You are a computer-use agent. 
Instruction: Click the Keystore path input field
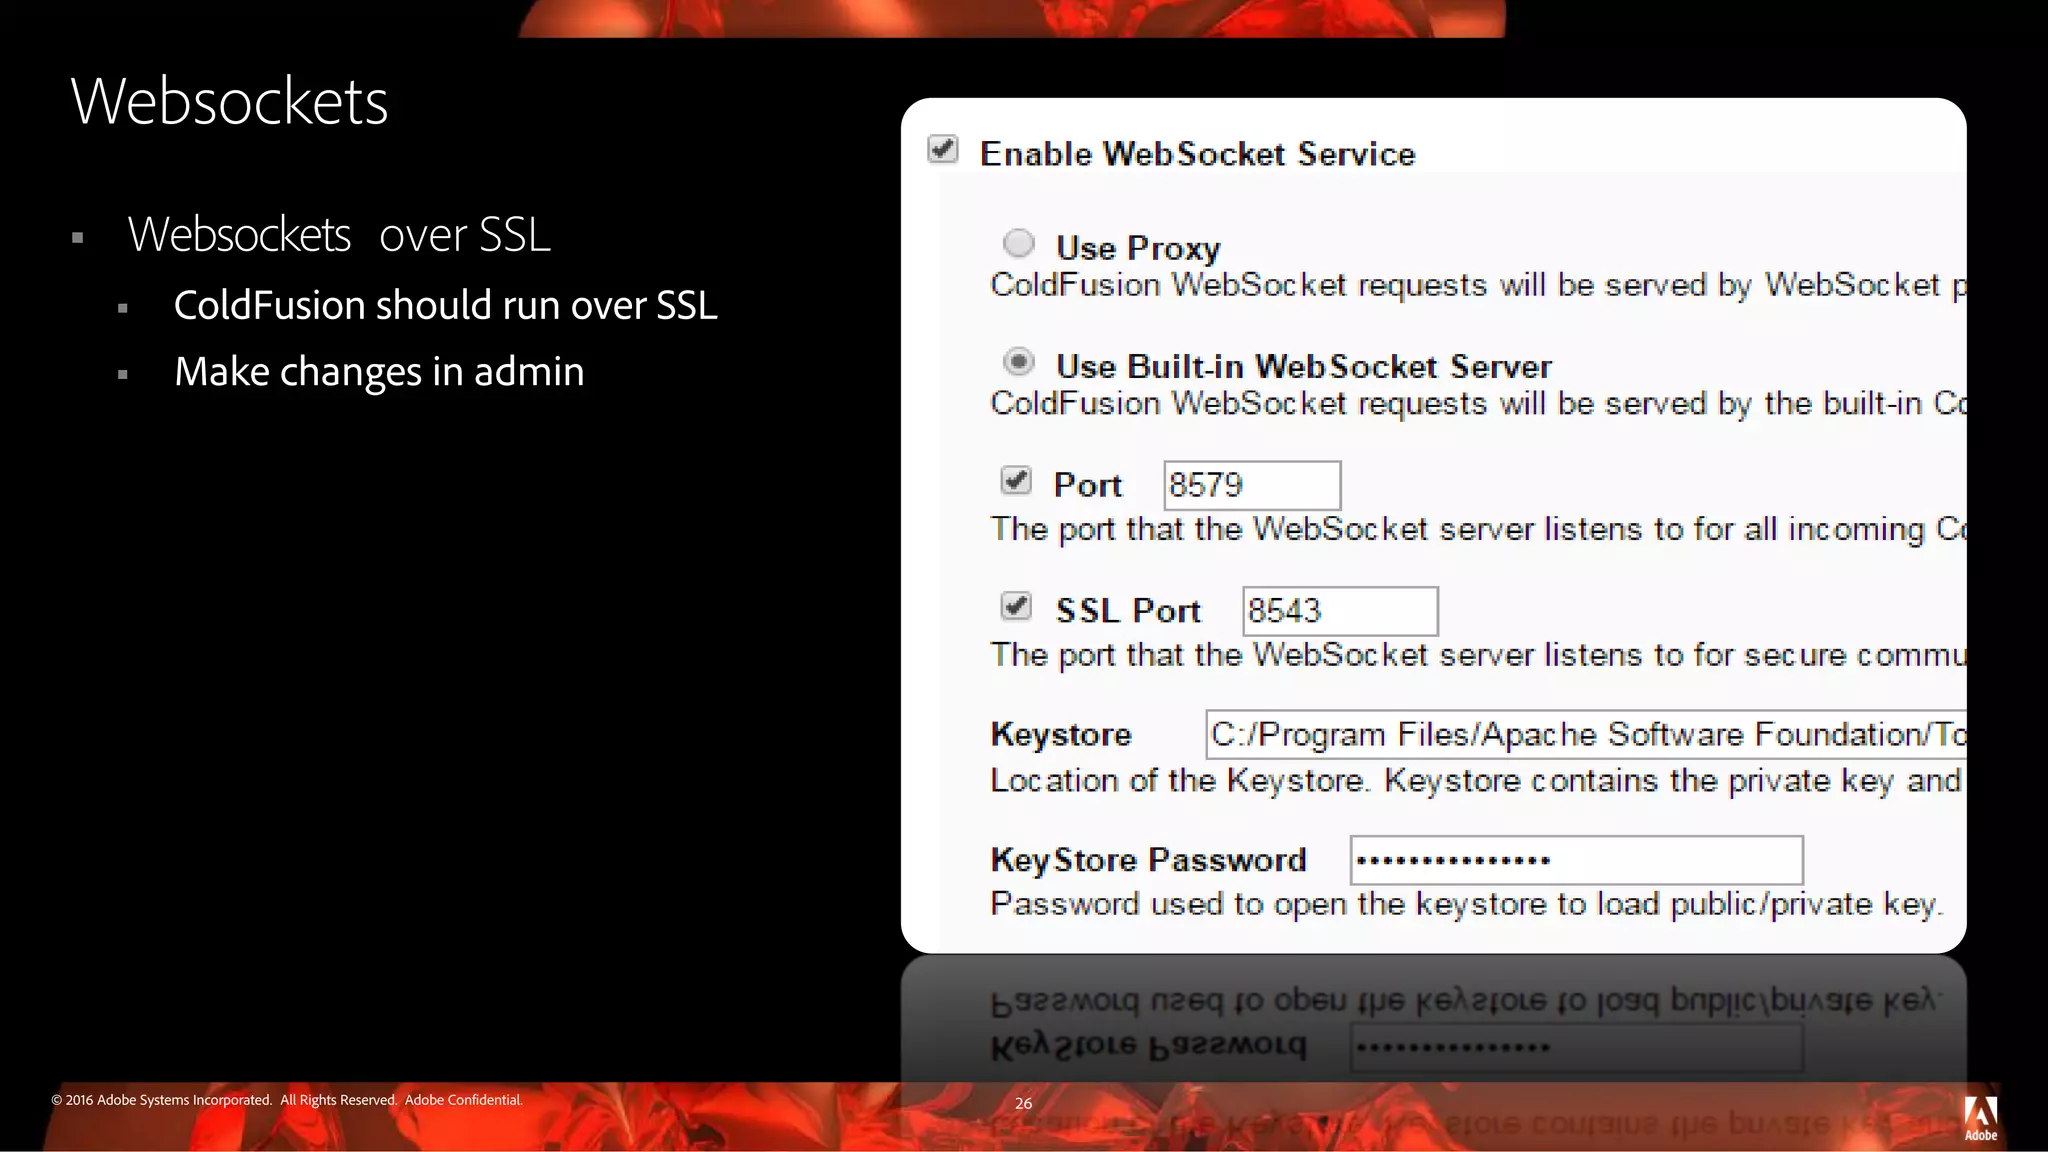pyautogui.click(x=1586, y=735)
